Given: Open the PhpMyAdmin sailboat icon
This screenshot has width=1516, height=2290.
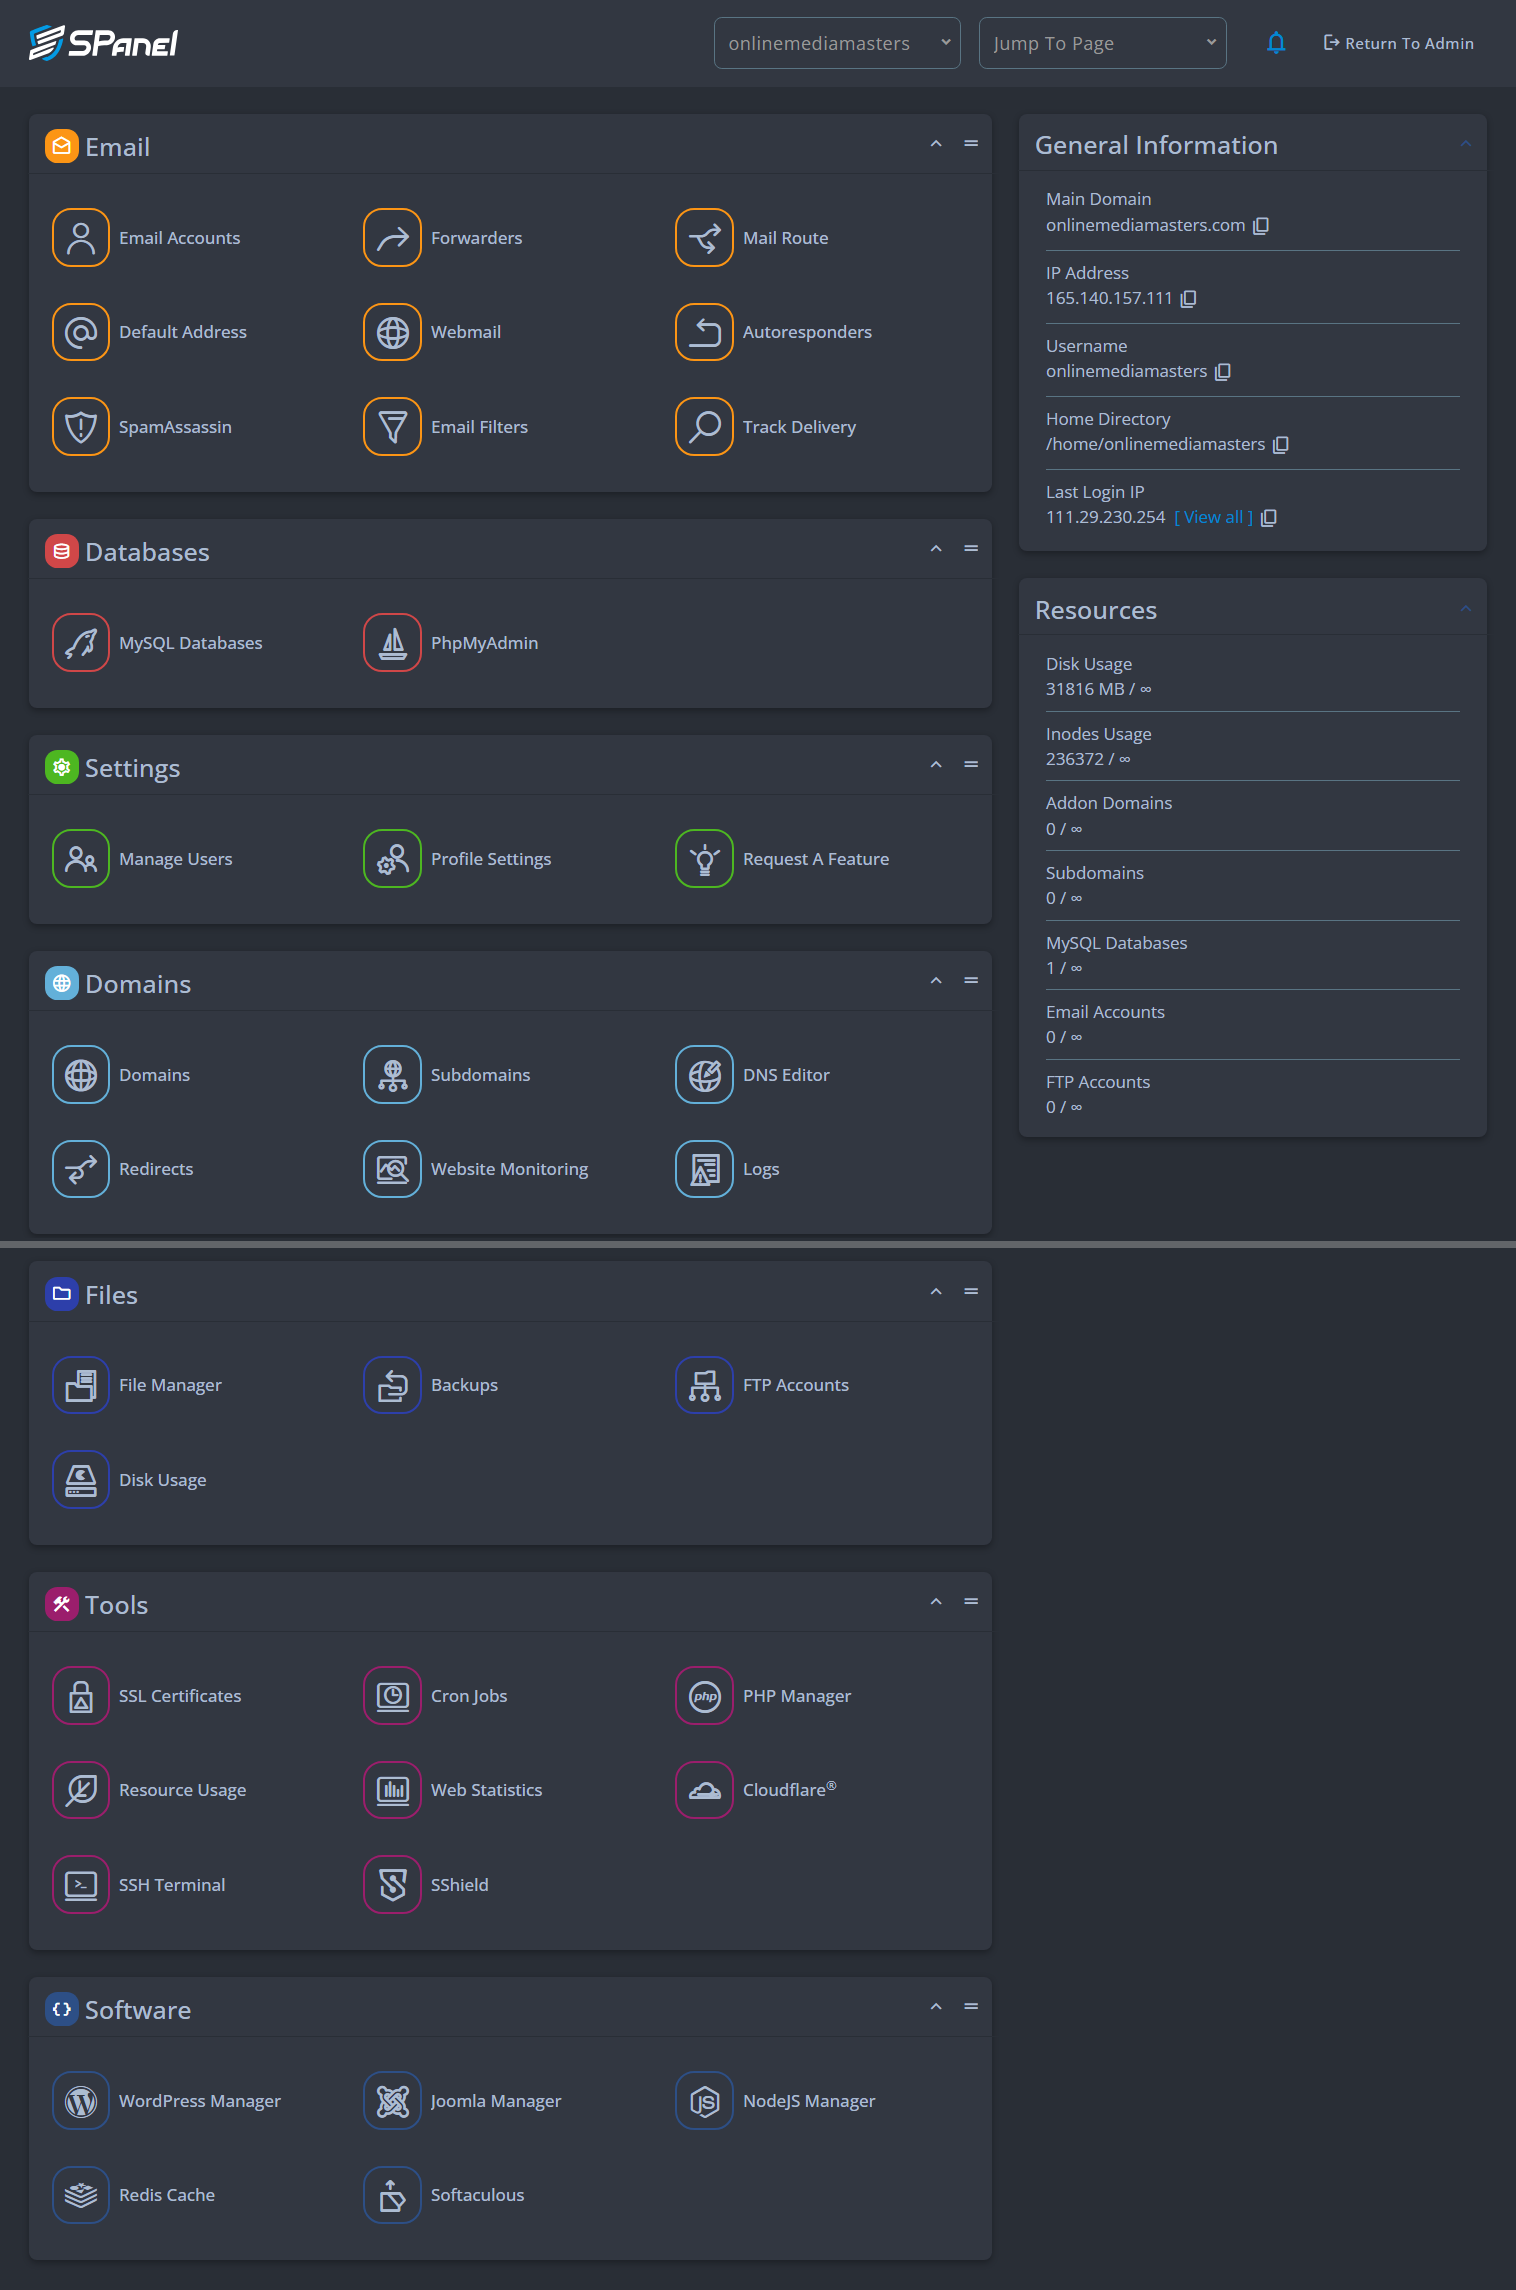Looking at the screenshot, I should pyautogui.click(x=392, y=643).
